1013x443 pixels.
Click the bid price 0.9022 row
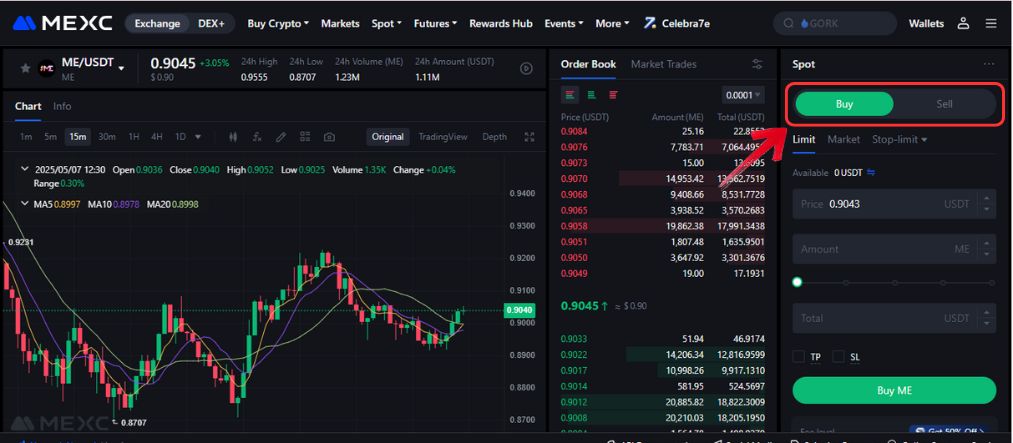pyautogui.click(x=662, y=354)
